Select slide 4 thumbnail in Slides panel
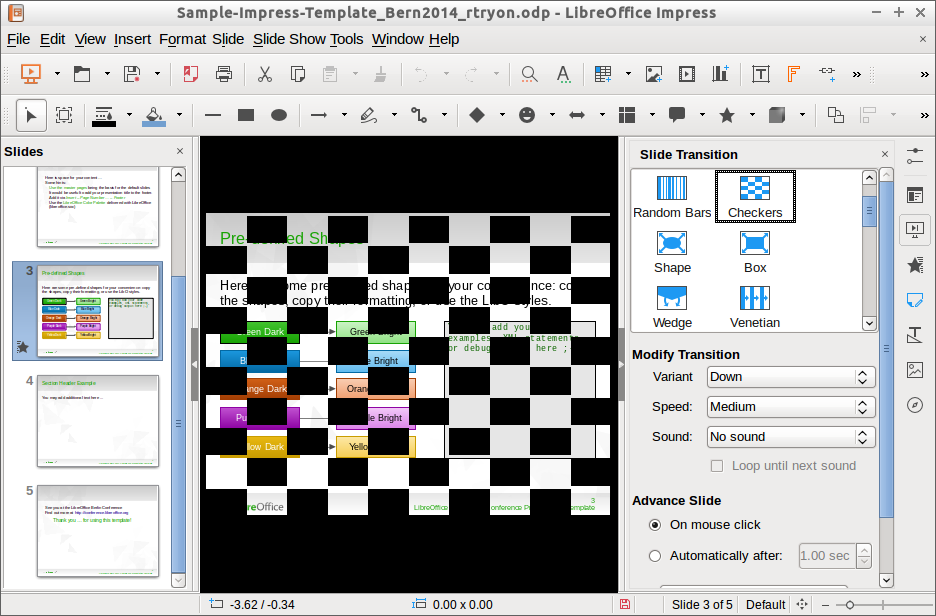The image size is (936, 616). [x=98, y=420]
